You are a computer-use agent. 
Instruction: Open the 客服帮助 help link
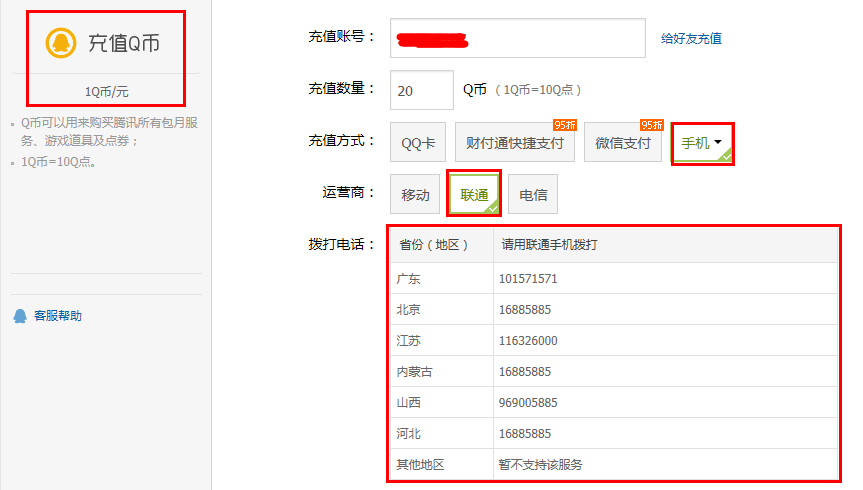(58, 316)
